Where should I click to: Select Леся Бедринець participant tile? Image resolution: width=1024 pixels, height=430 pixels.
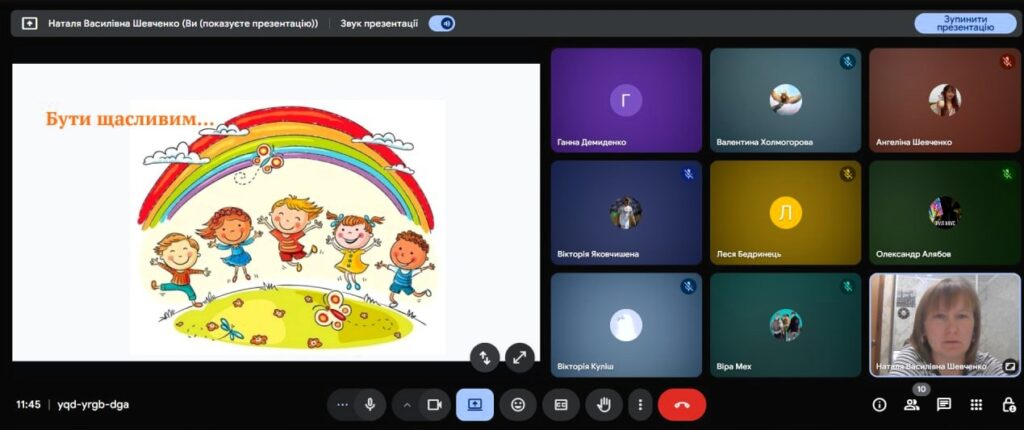[x=785, y=211]
